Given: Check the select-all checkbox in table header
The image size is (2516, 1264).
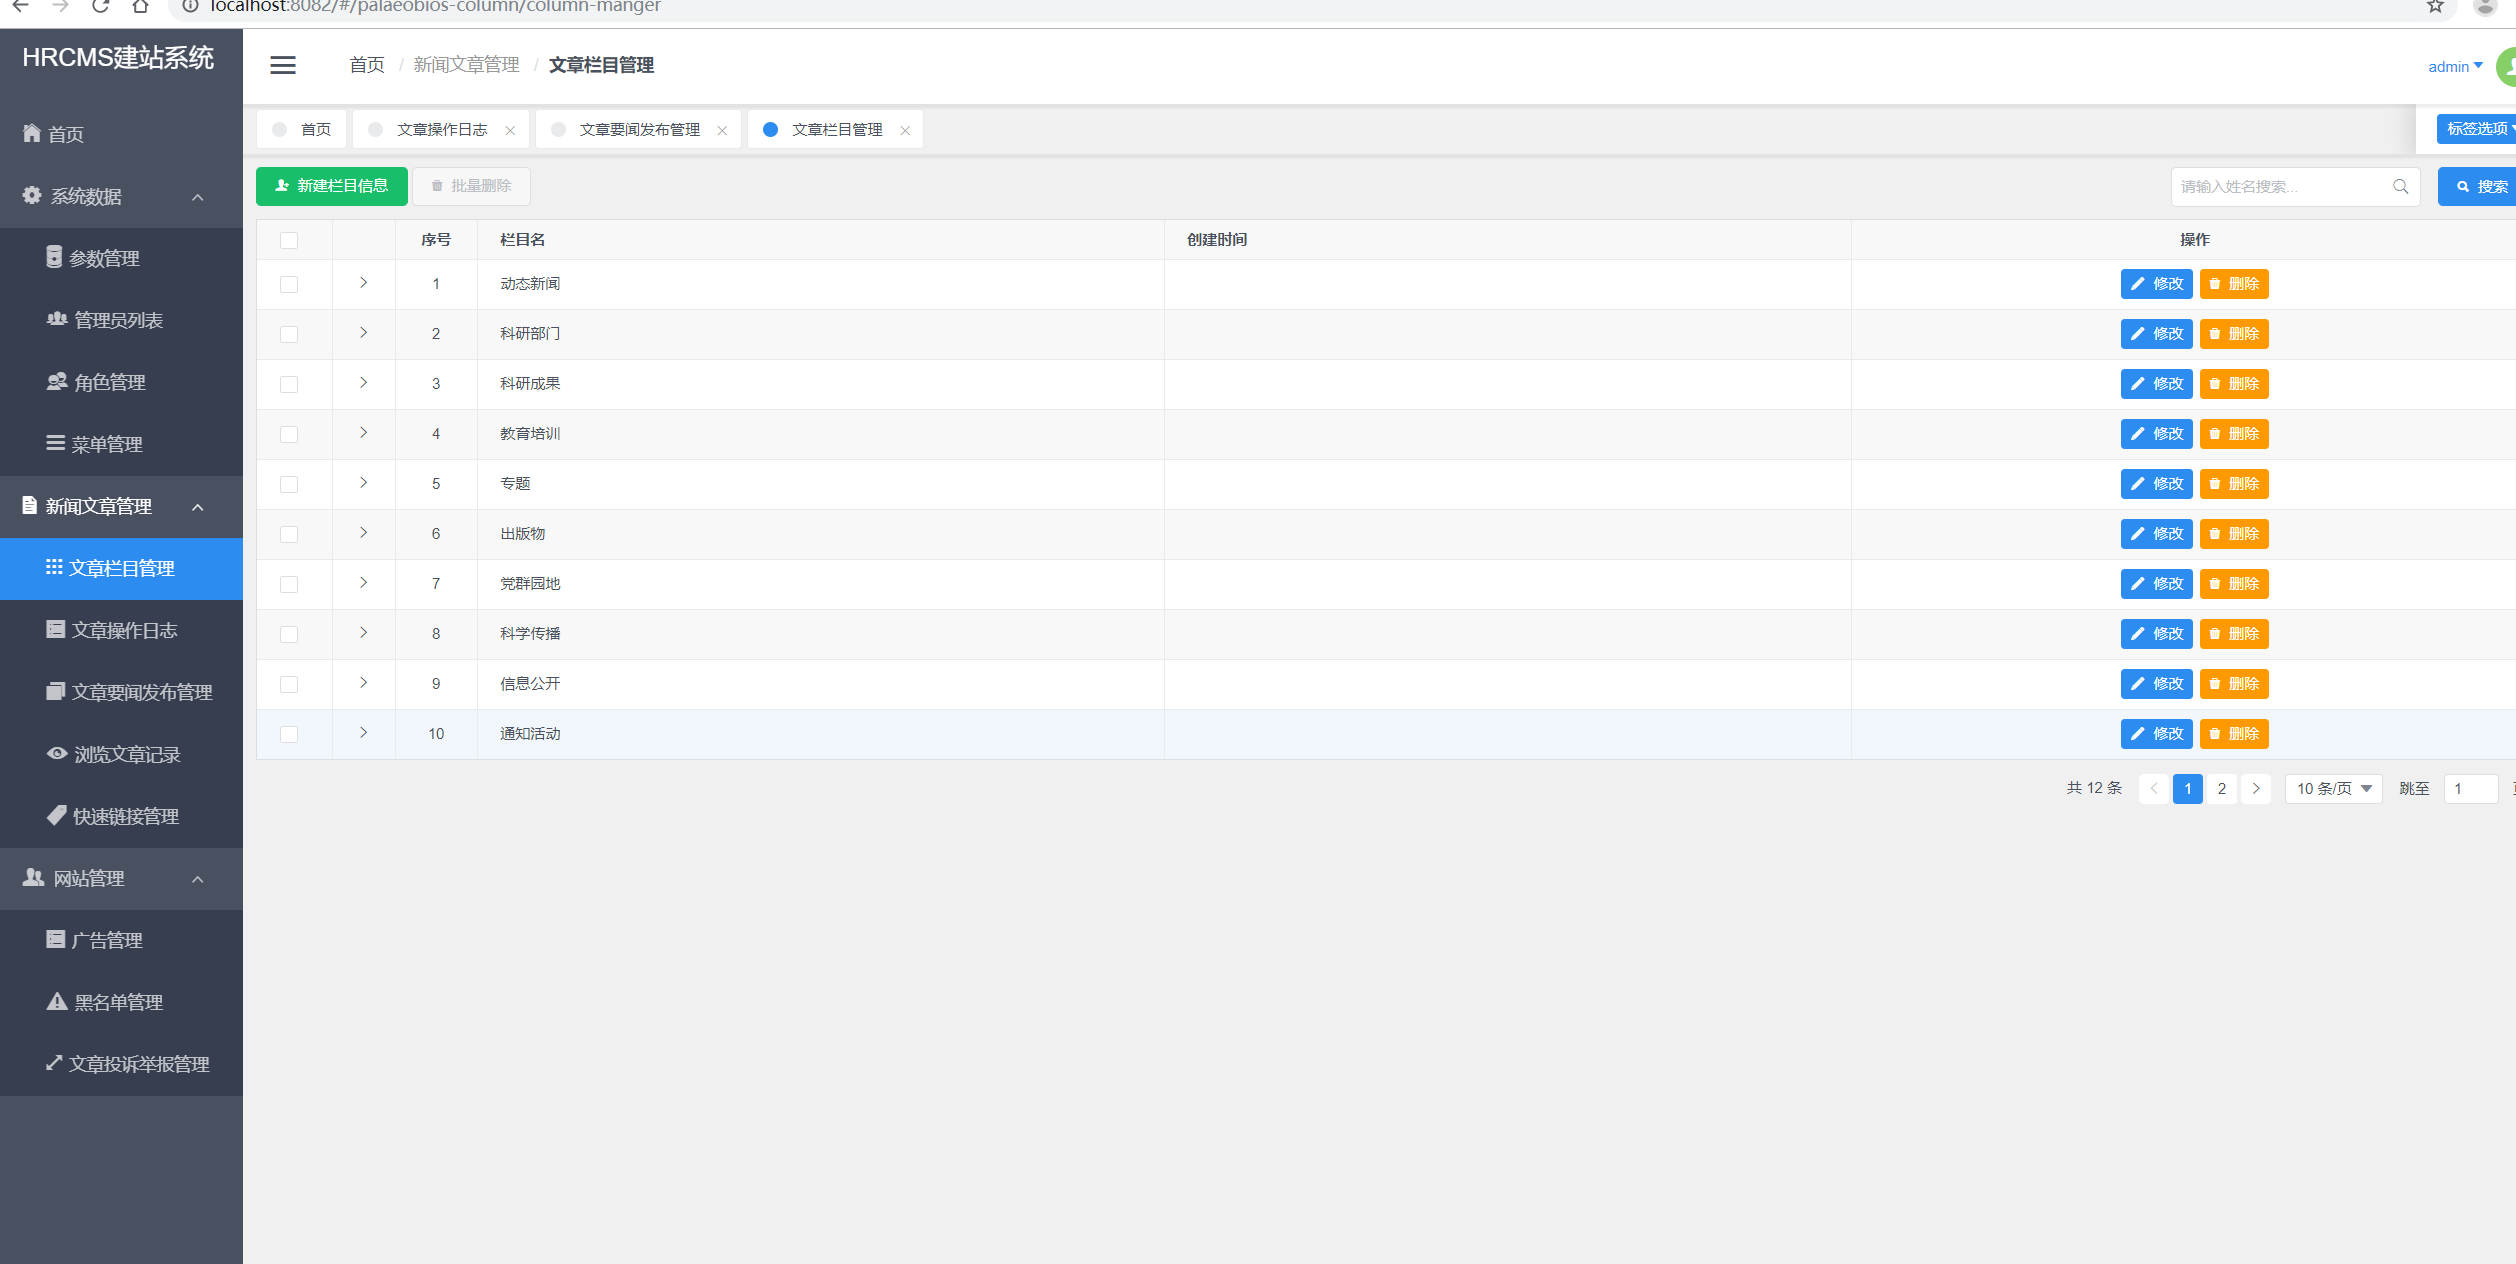Looking at the screenshot, I should tap(289, 240).
